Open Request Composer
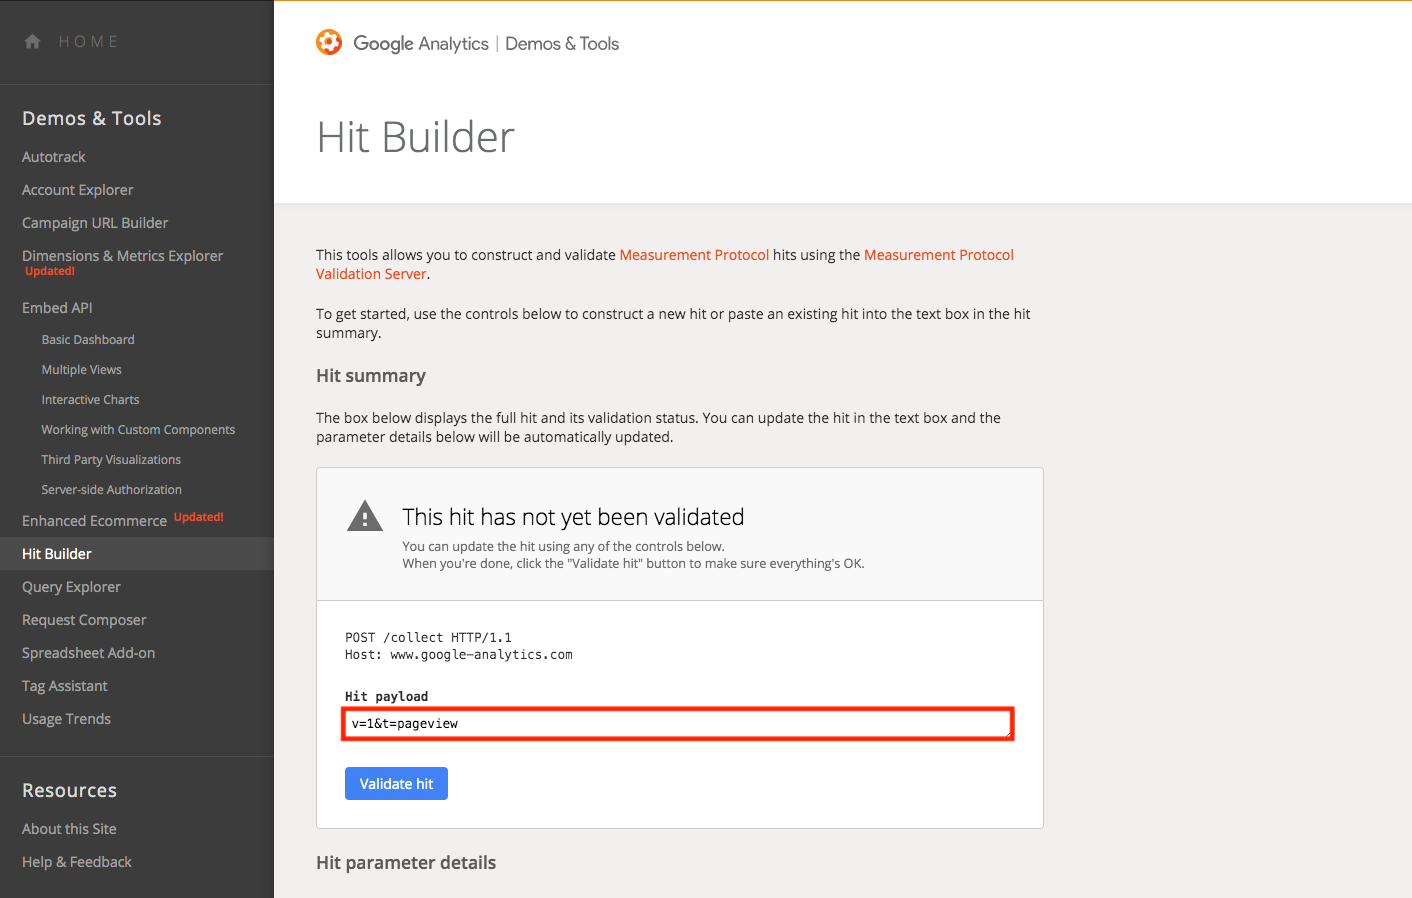 tap(84, 620)
